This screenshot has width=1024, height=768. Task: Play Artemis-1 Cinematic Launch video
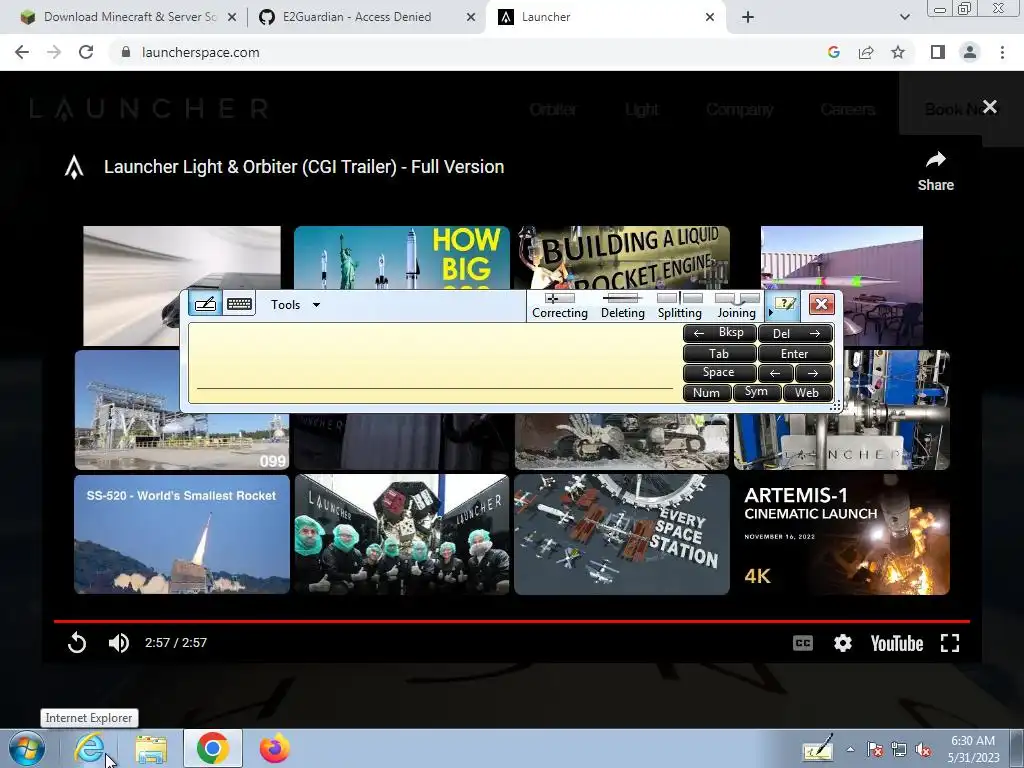click(842, 534)
